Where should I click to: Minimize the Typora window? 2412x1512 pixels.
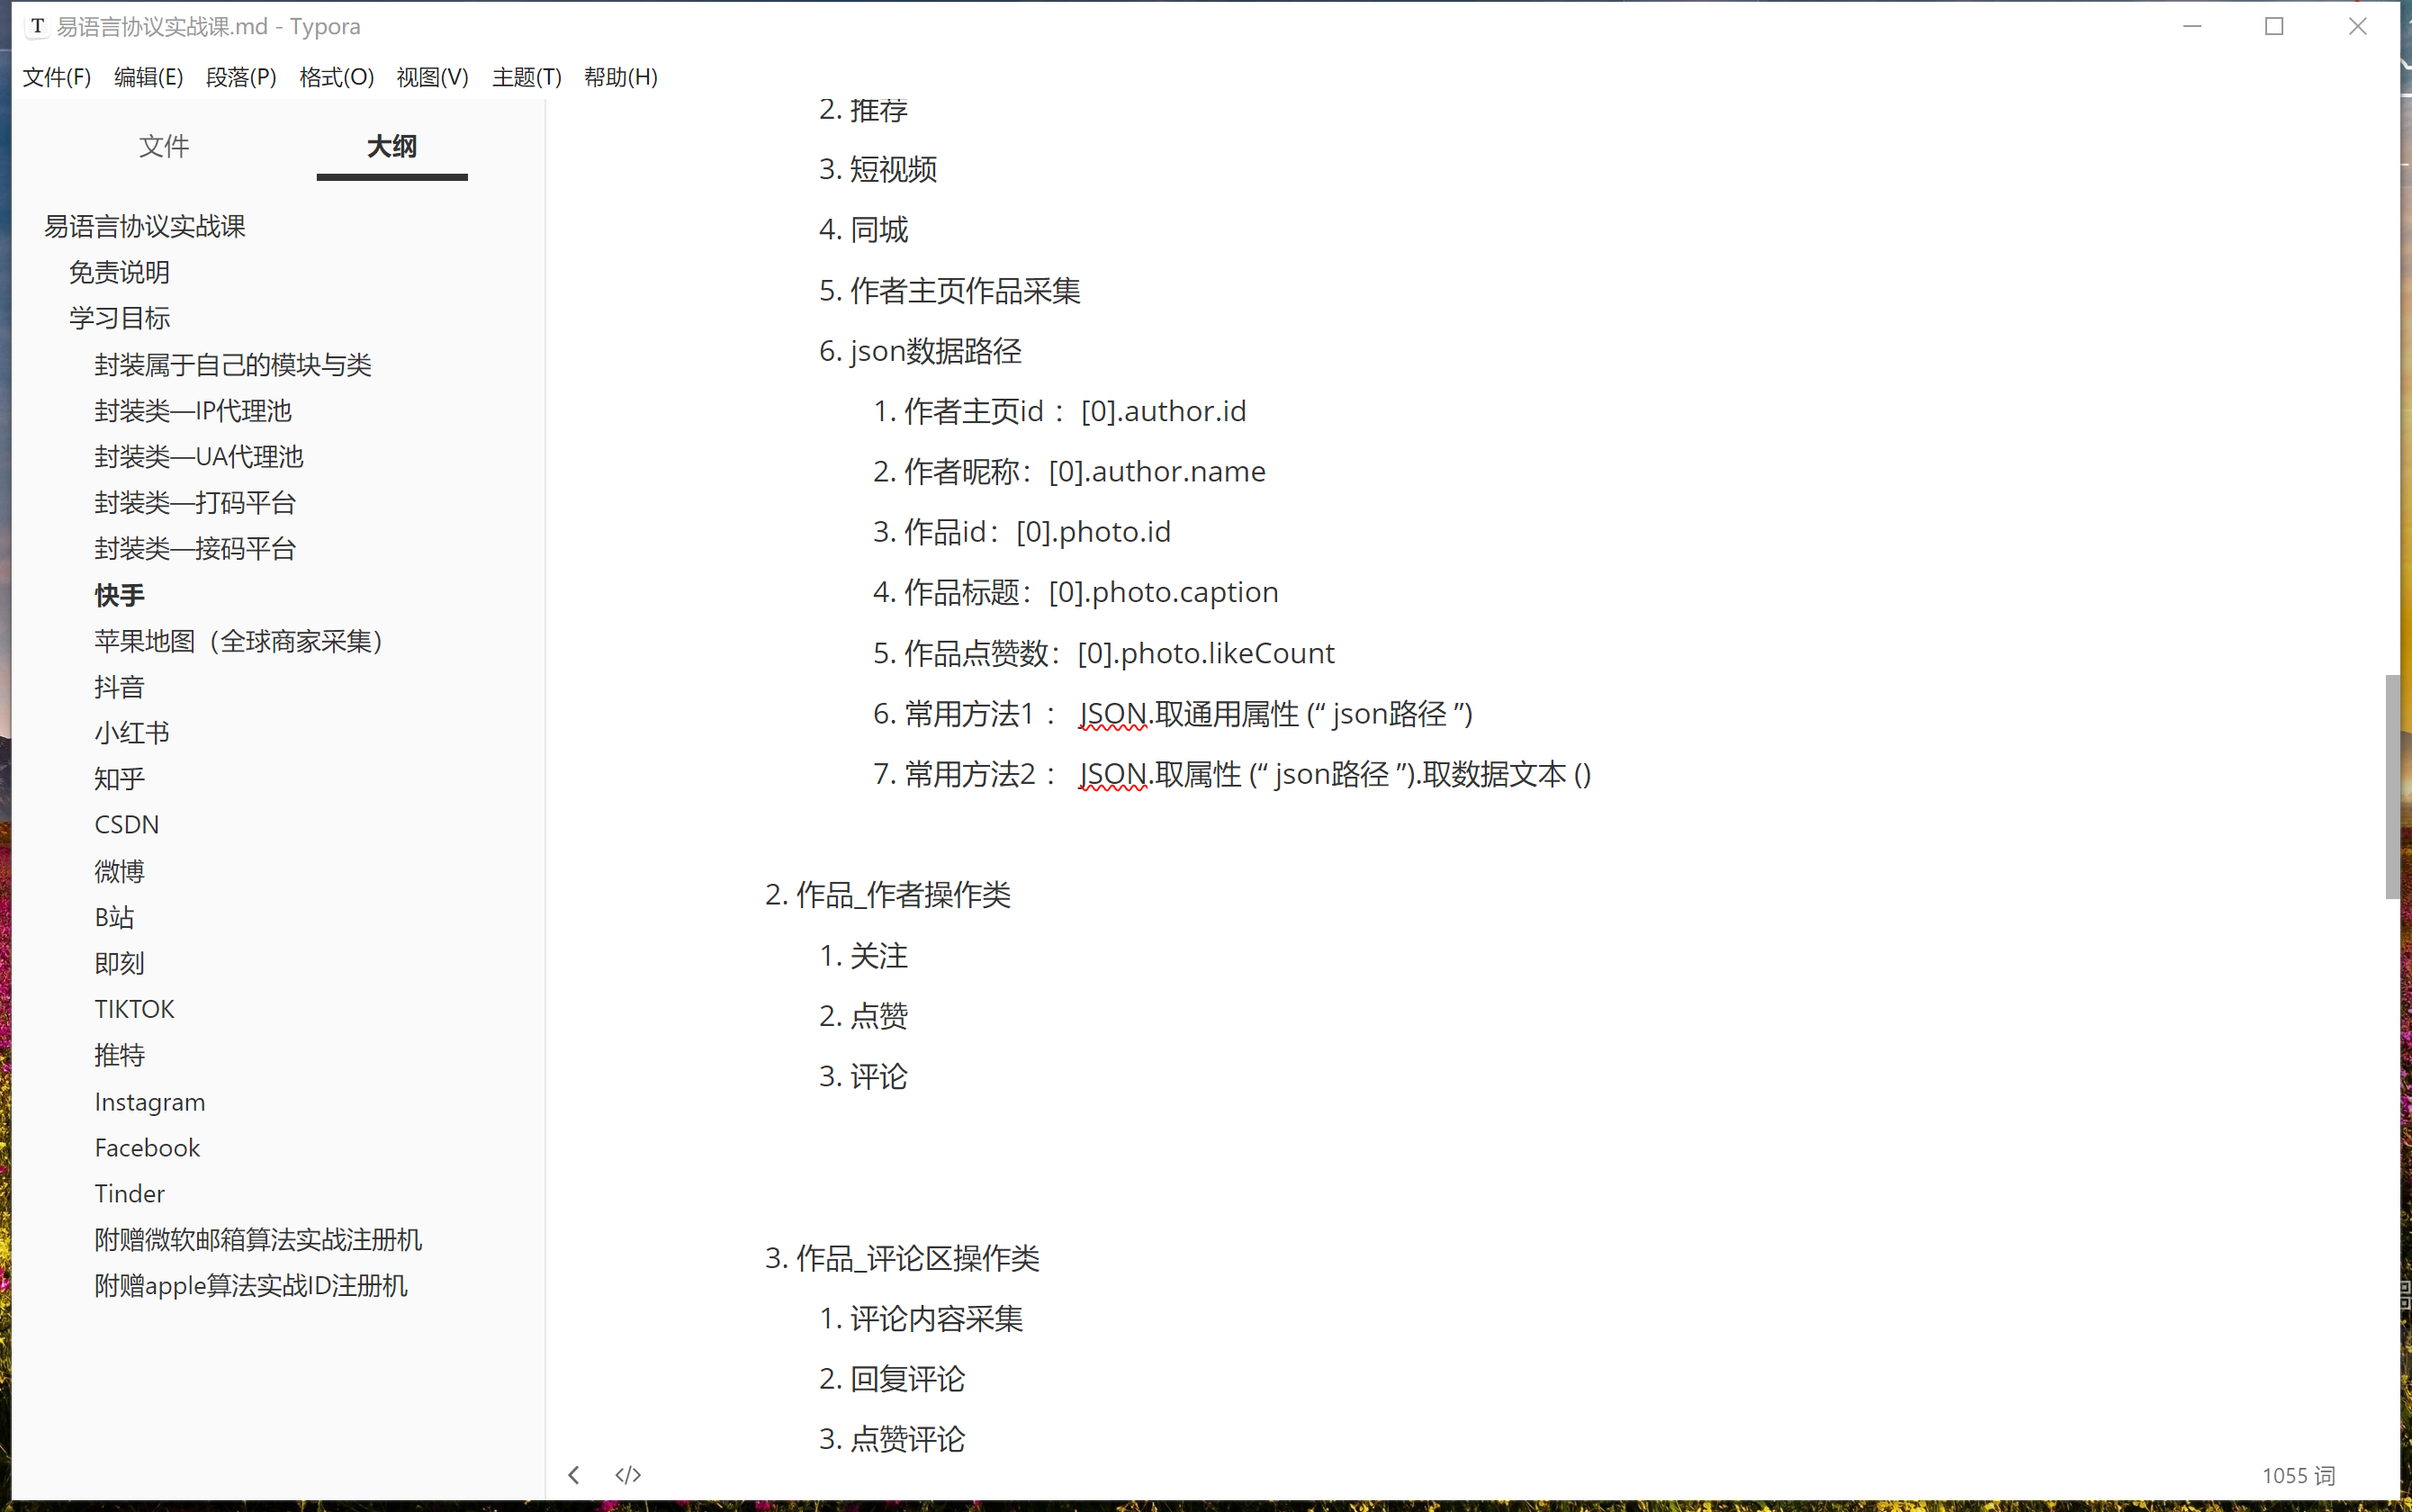[2192, 27]
